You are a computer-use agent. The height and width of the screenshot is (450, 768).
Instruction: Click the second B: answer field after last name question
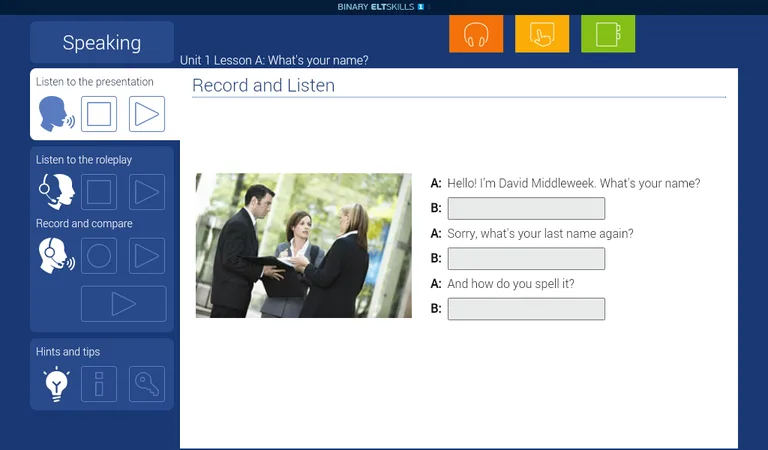527,259
